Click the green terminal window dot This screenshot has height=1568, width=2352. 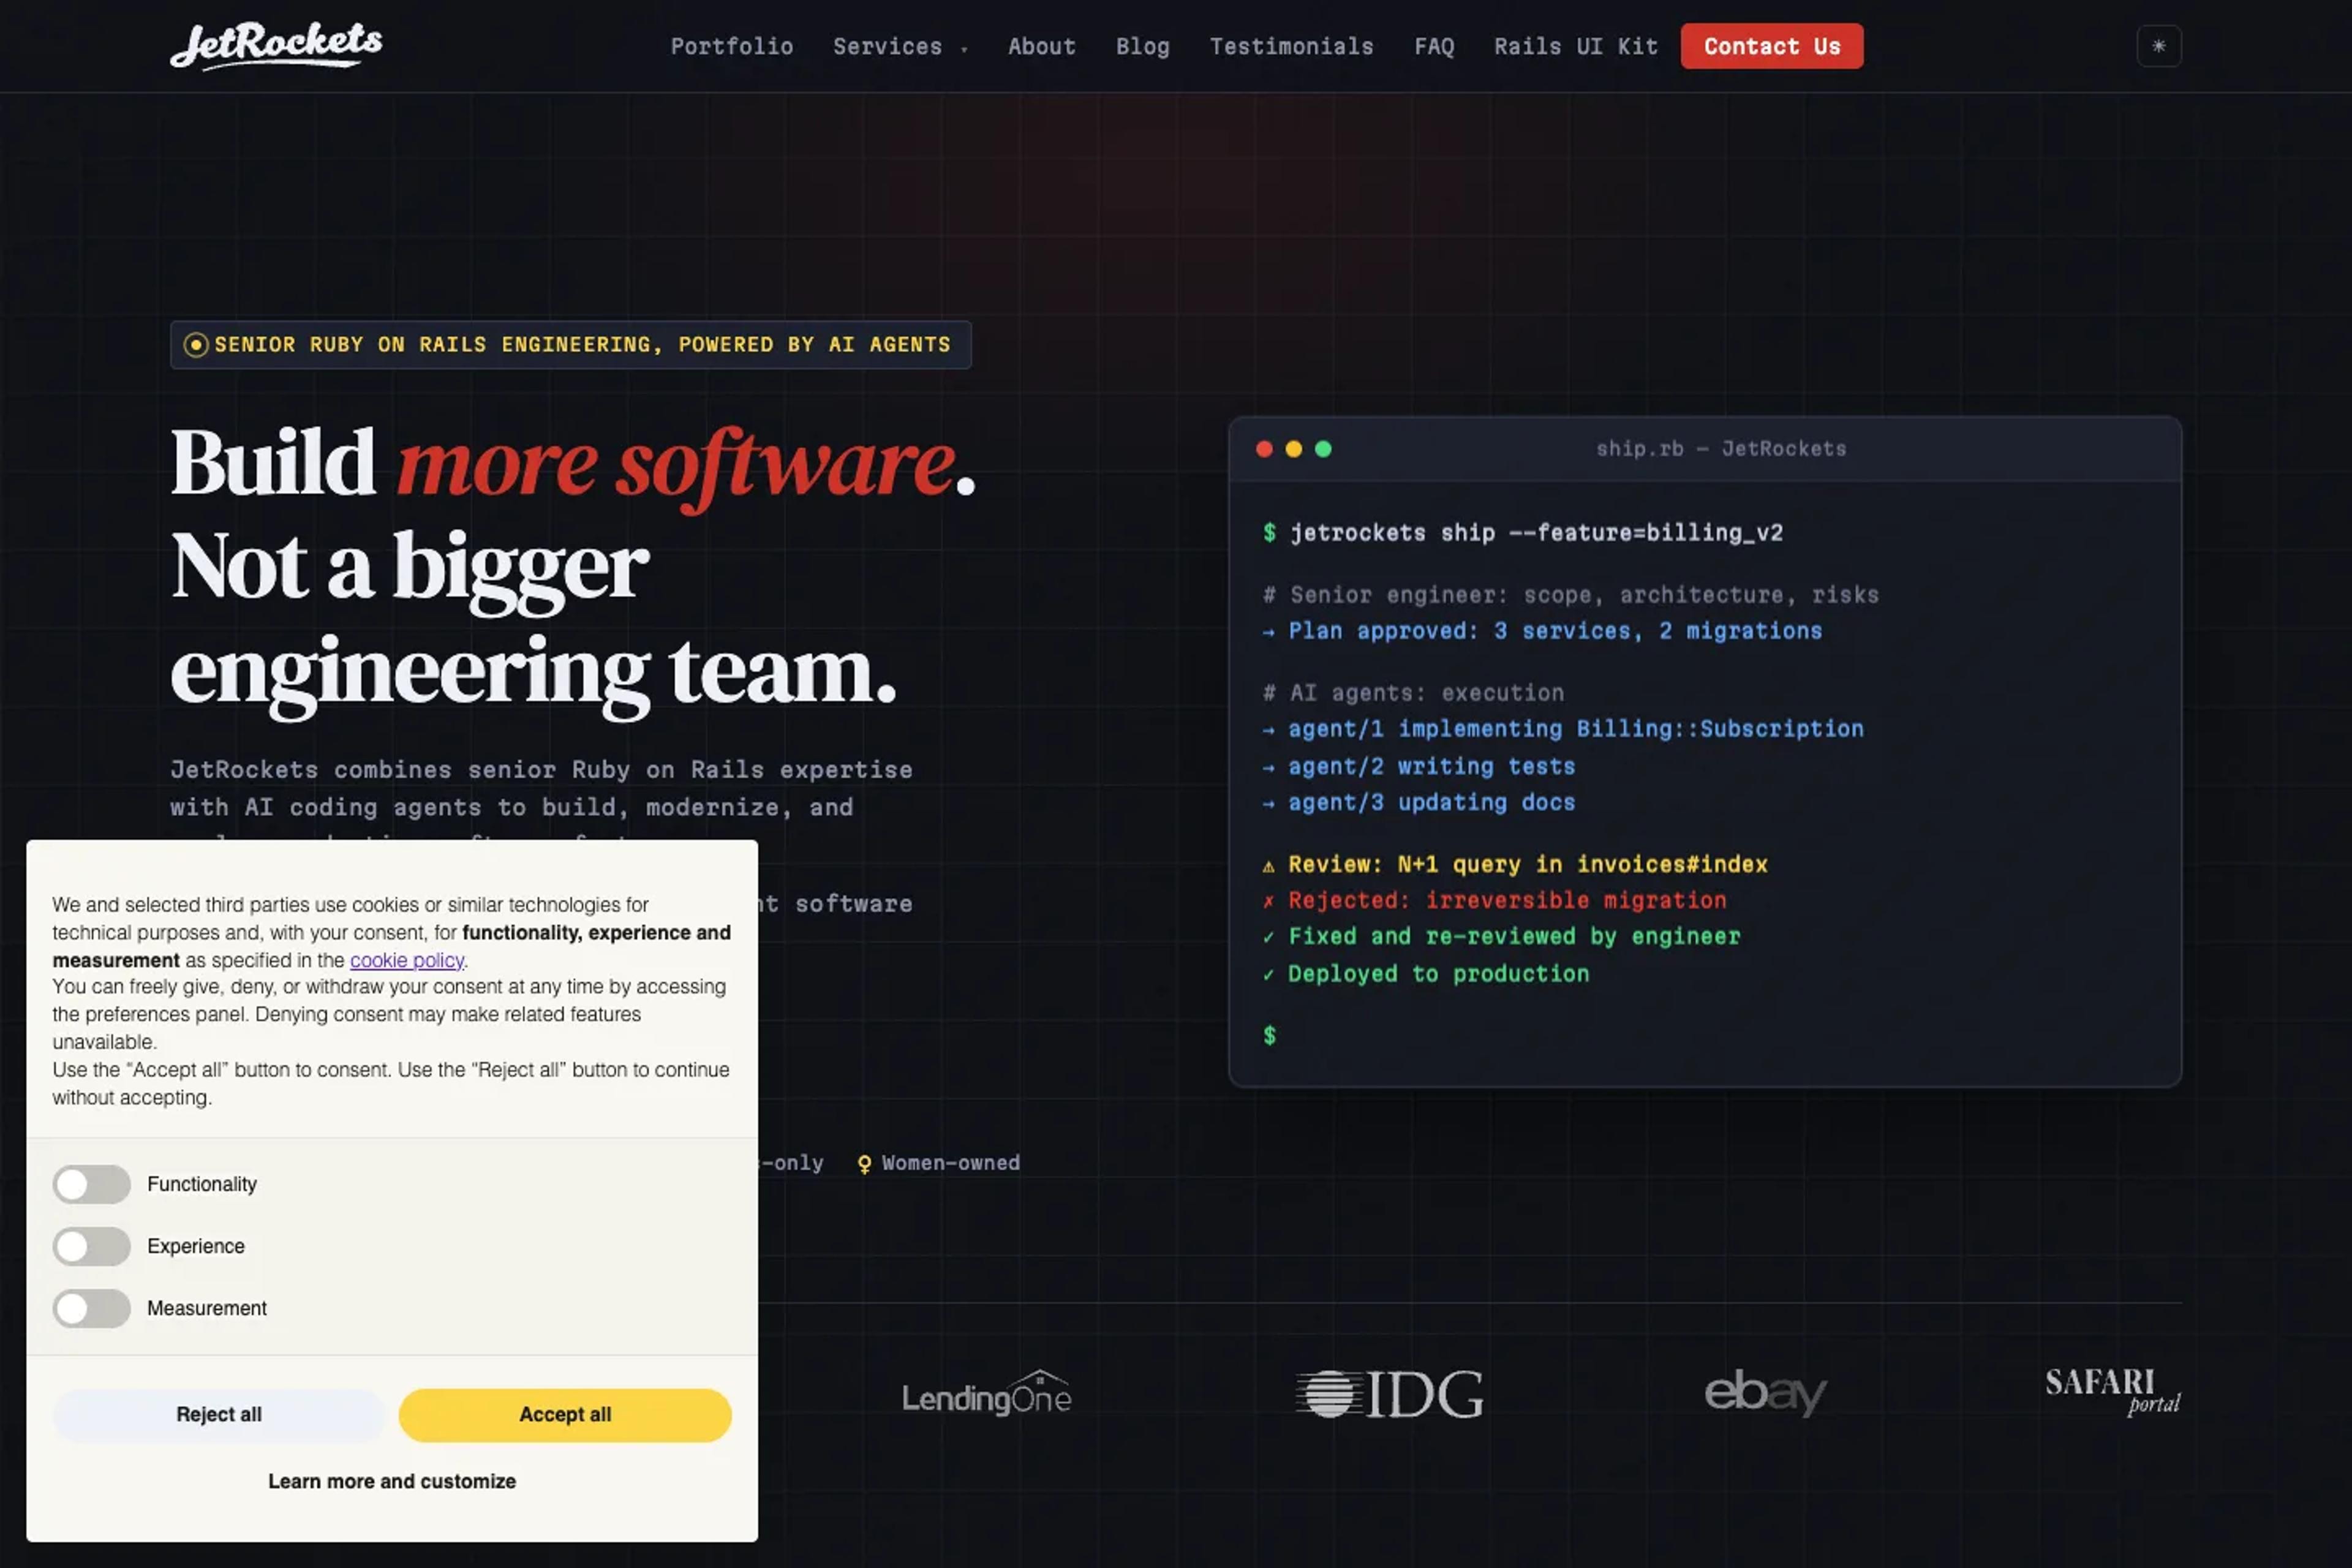pyautogui.click(x=1323, y=449)
